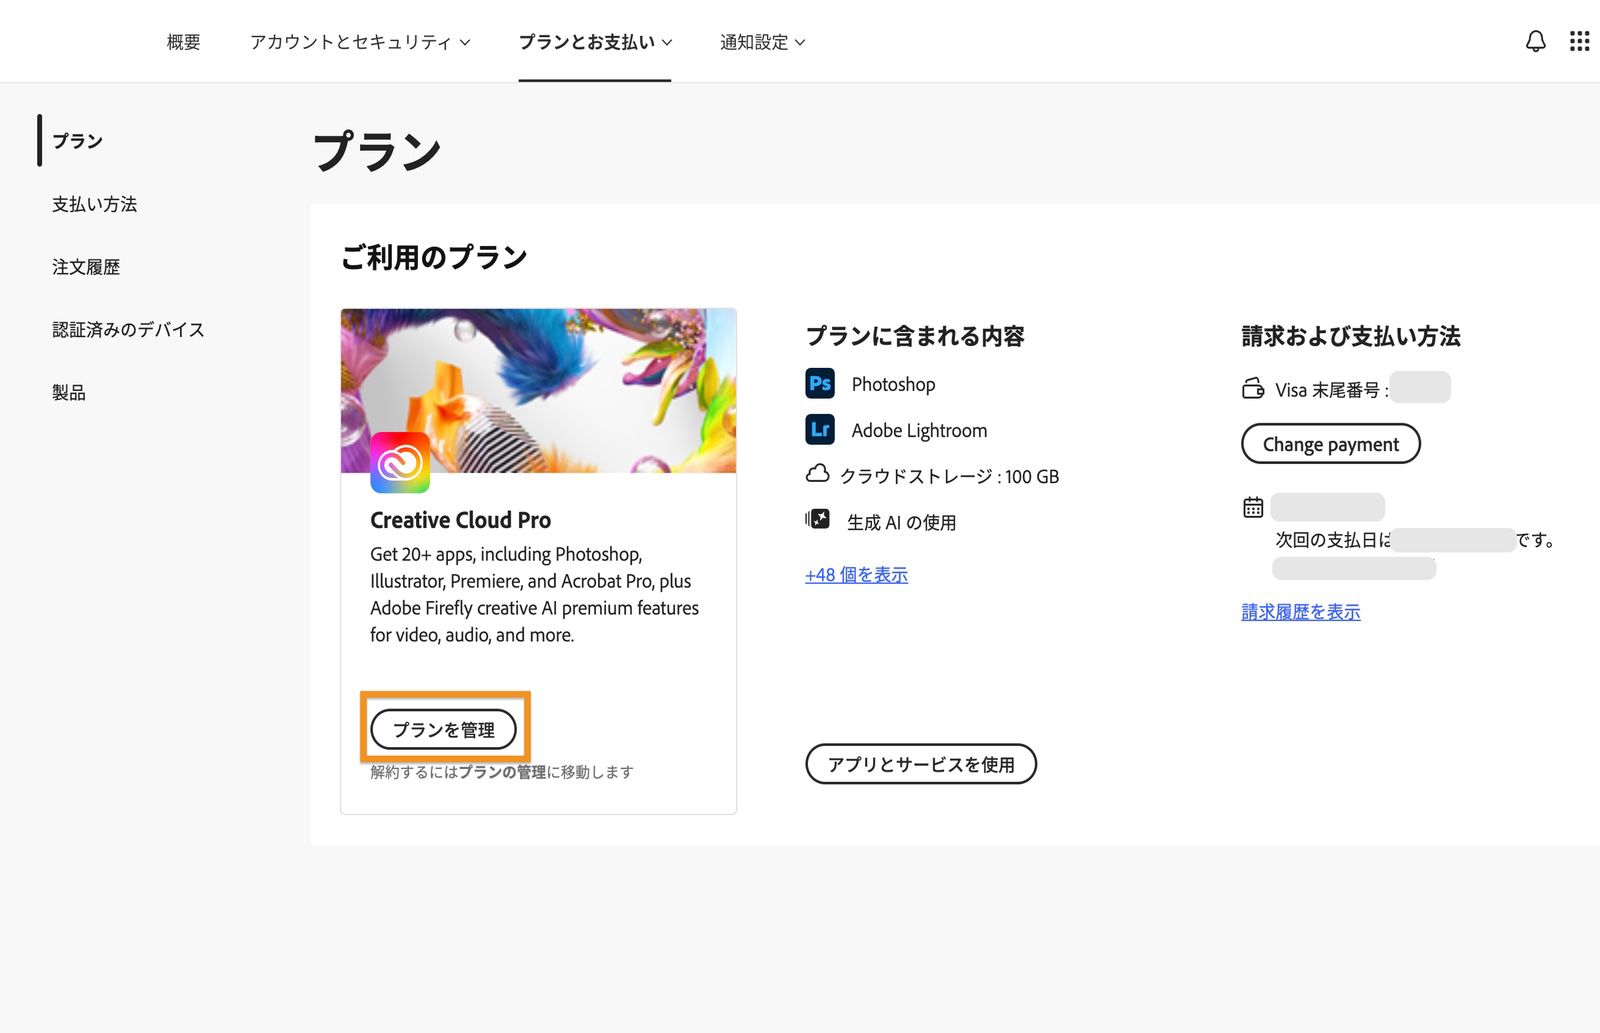Image resolution: width=1600 pixels, height=1033 pixels.
Task: Go to the 概要 tab
Action: 184,42
